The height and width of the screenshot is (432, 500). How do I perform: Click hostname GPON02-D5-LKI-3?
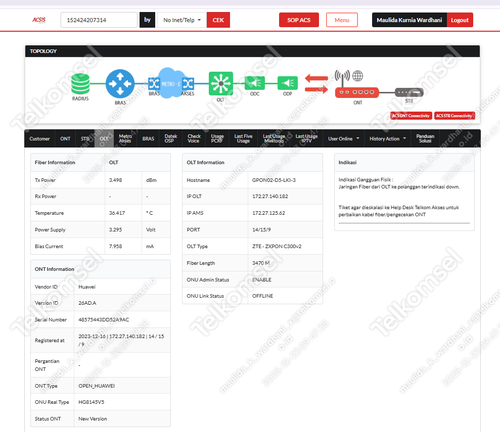click(x=274, y=180)
